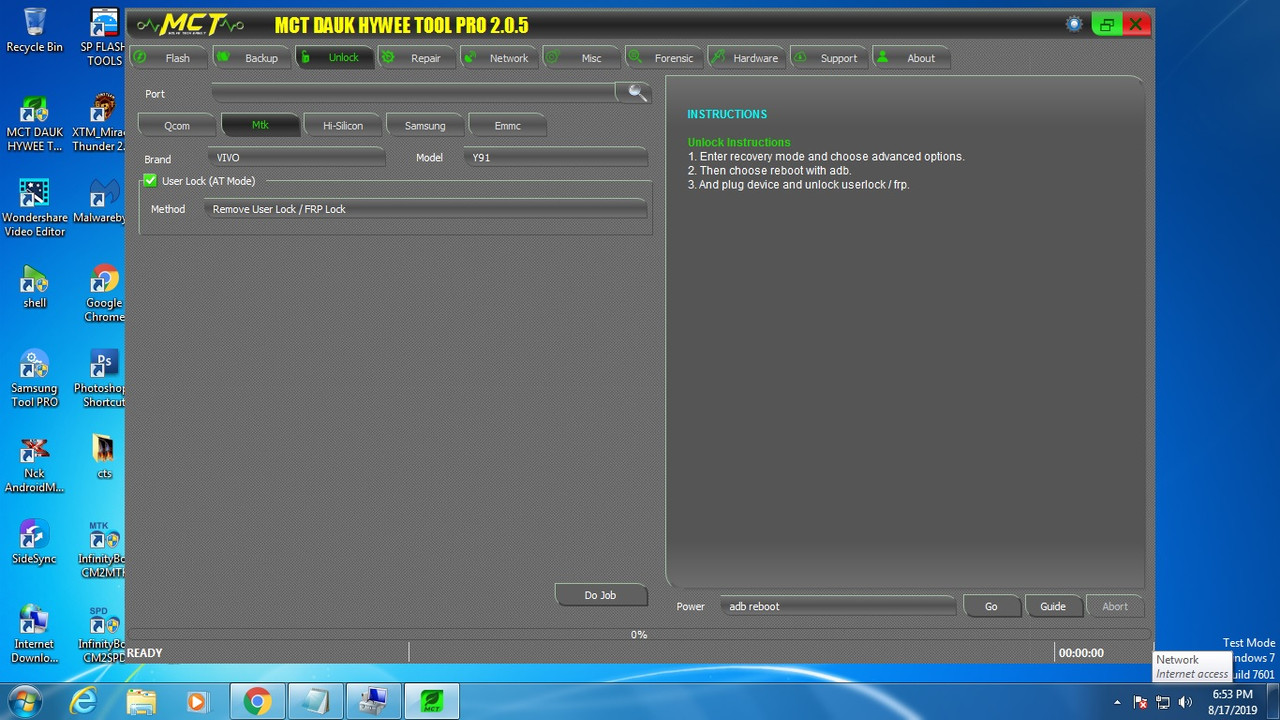Open Nck AndroidMTK desktop shortcut
Image resolution: width=1280 pixels, height=720 pixels.
(x=34, y=465)
